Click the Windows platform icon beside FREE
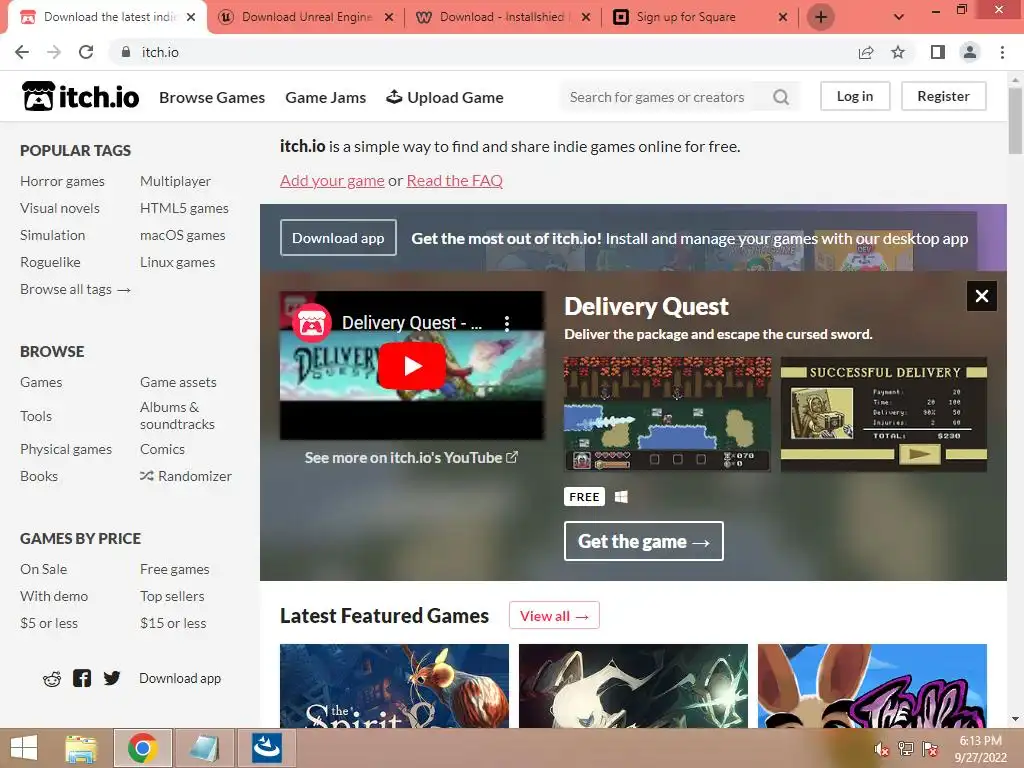1024x768 pixels. click(621, 497)
